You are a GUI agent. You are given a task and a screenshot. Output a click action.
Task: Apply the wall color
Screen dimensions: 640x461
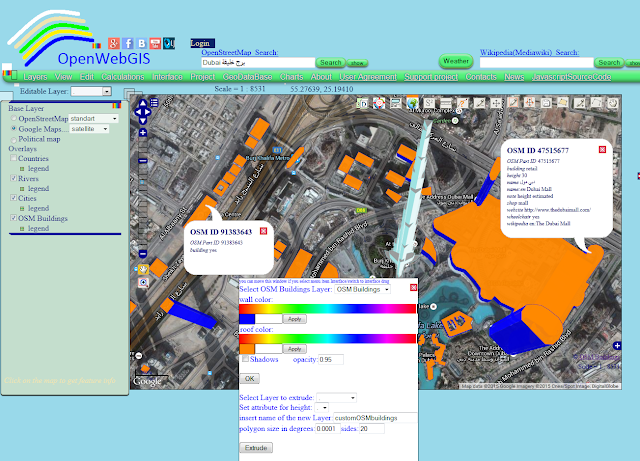(x=294, y=319)
